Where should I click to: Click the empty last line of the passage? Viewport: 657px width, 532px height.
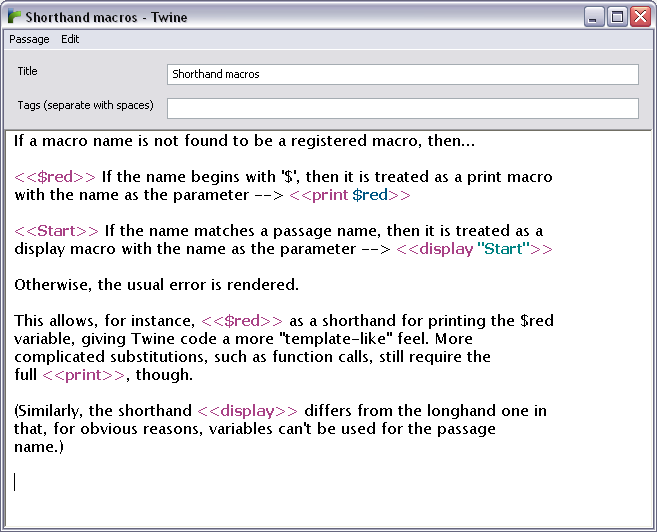coord(200,482)
